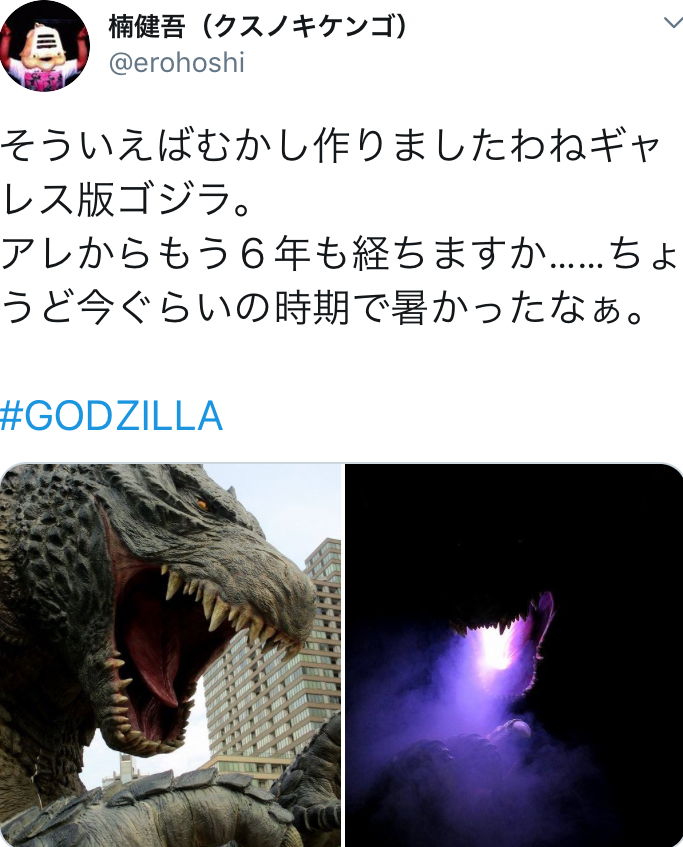Click the white upper teeth in the left photo

point(227,600)
